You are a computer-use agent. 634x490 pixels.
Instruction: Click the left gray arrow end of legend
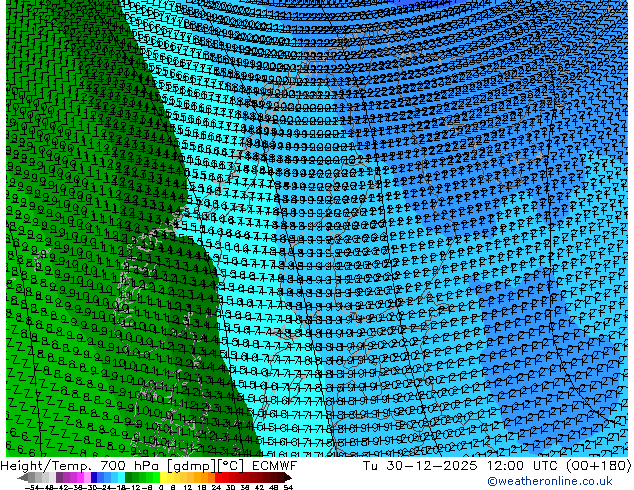(x=23, y=478)
